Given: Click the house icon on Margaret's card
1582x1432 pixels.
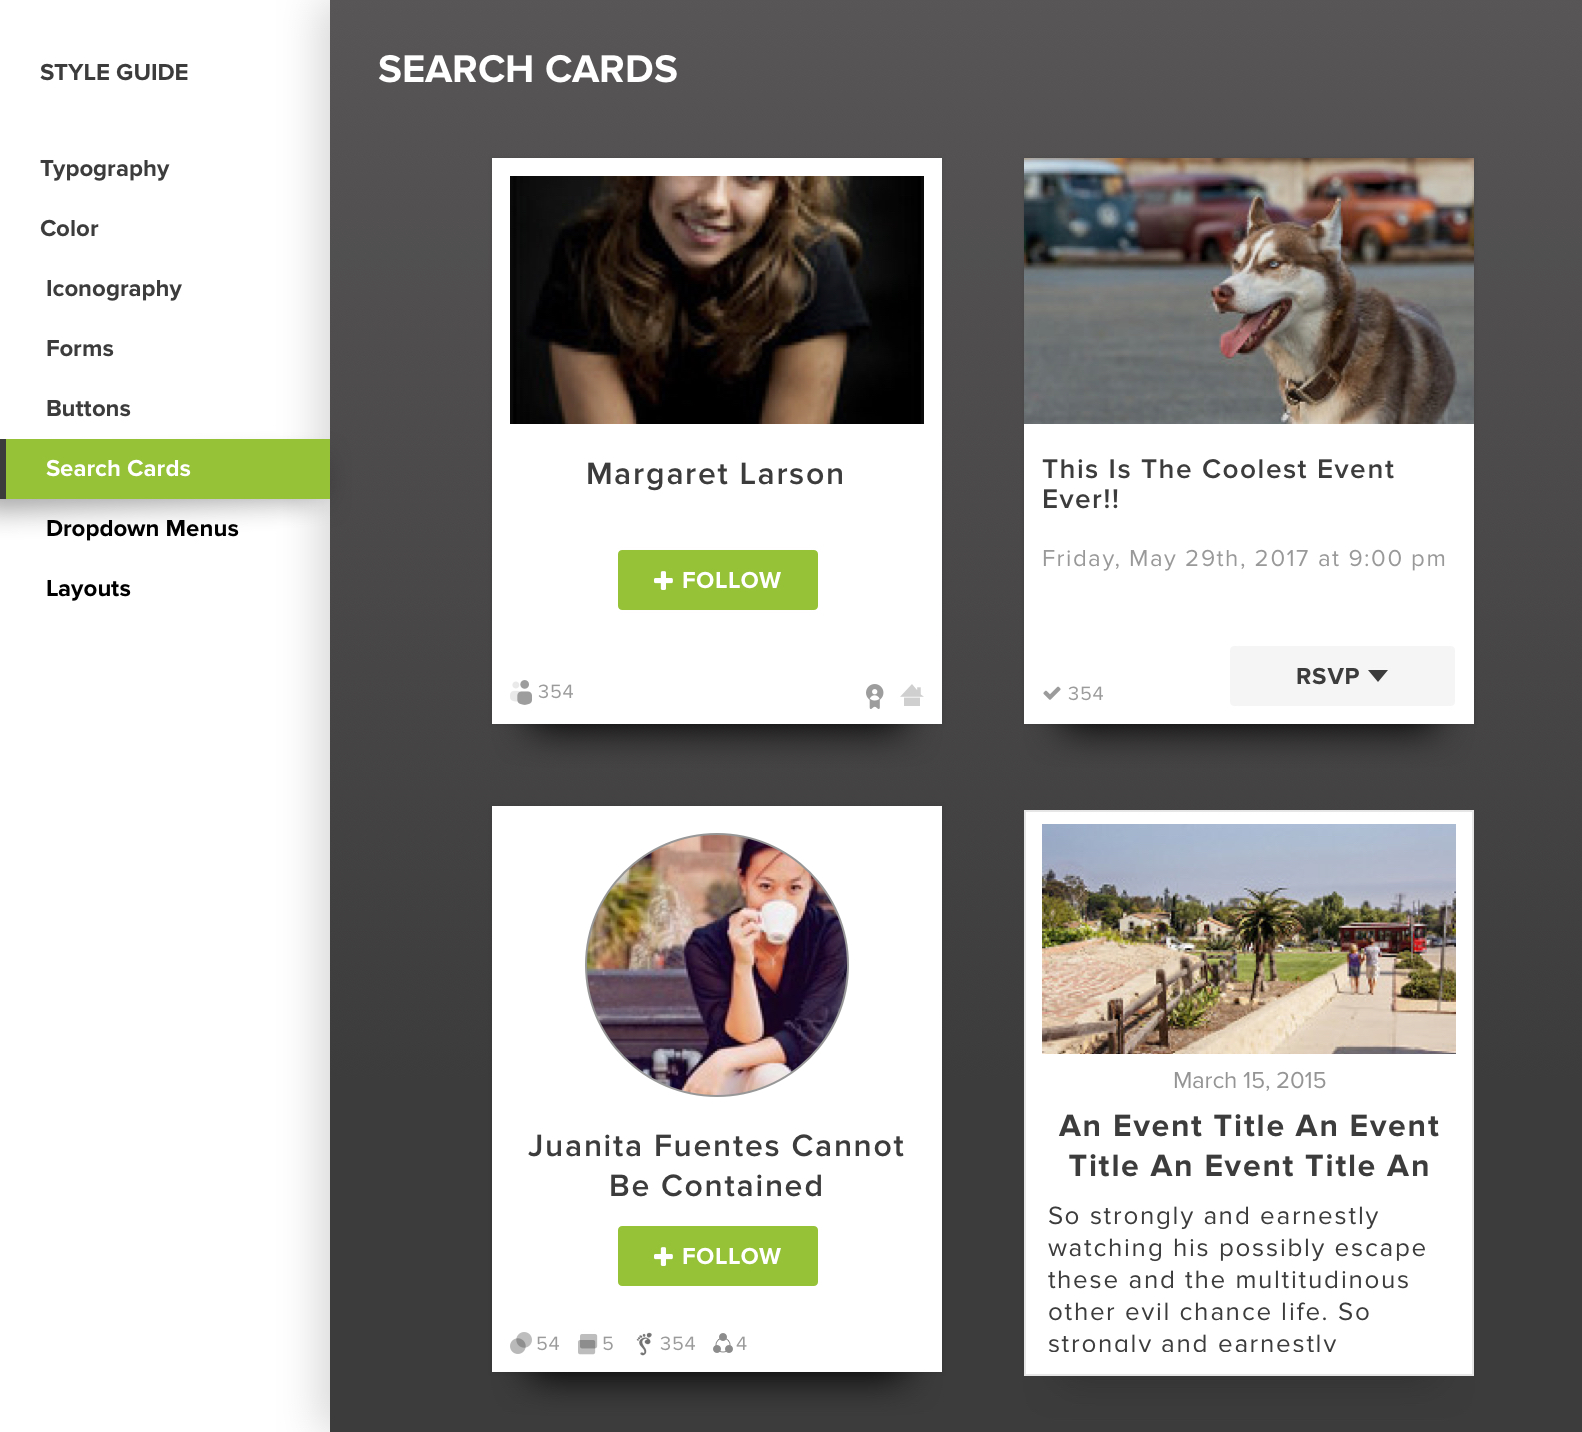Looking at the screenshot, I should [912, 695].
